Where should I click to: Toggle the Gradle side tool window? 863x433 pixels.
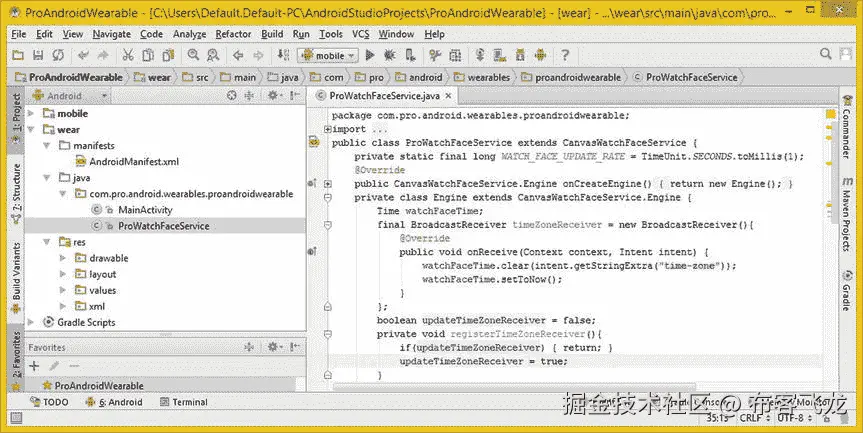click(846, 292)
